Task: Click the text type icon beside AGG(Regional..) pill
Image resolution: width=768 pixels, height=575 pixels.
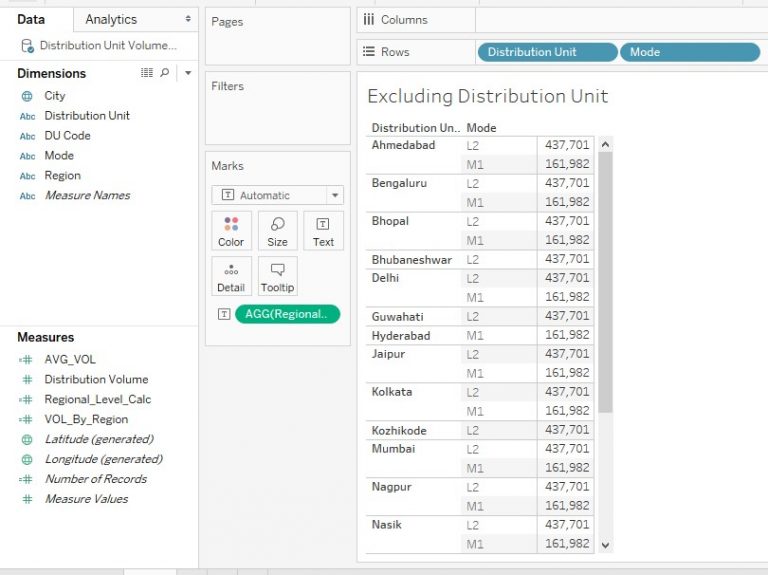Action: pos(224,314)
